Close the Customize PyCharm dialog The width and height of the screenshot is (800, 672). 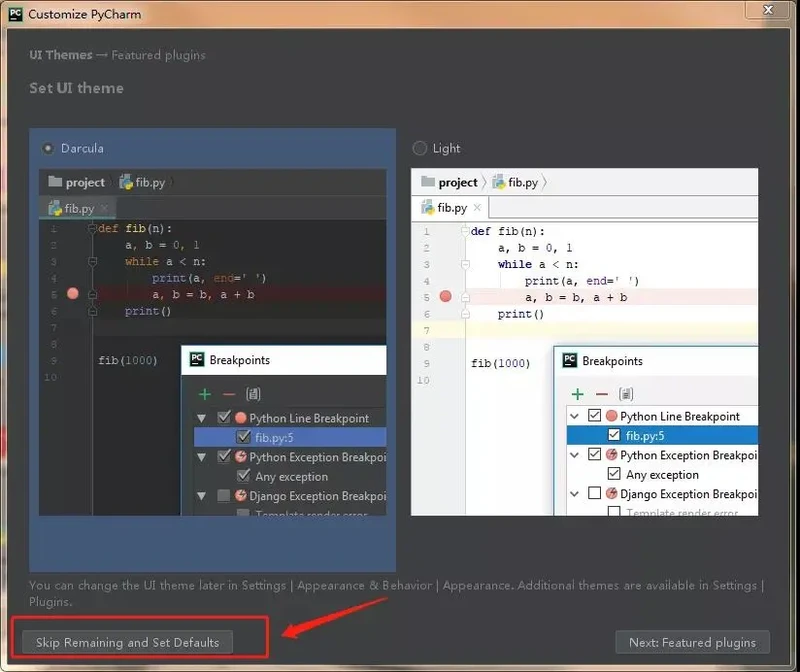coord(768,10)
